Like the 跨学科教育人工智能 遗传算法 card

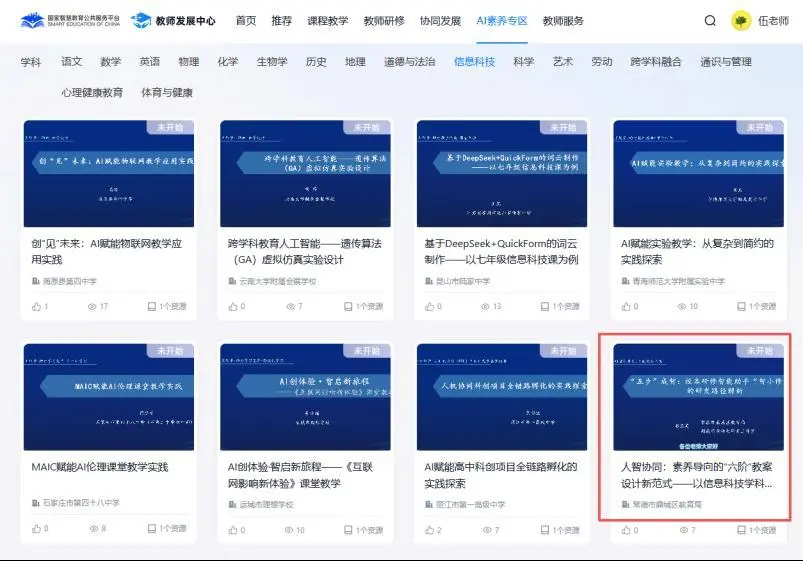click(x=233, y=306)
